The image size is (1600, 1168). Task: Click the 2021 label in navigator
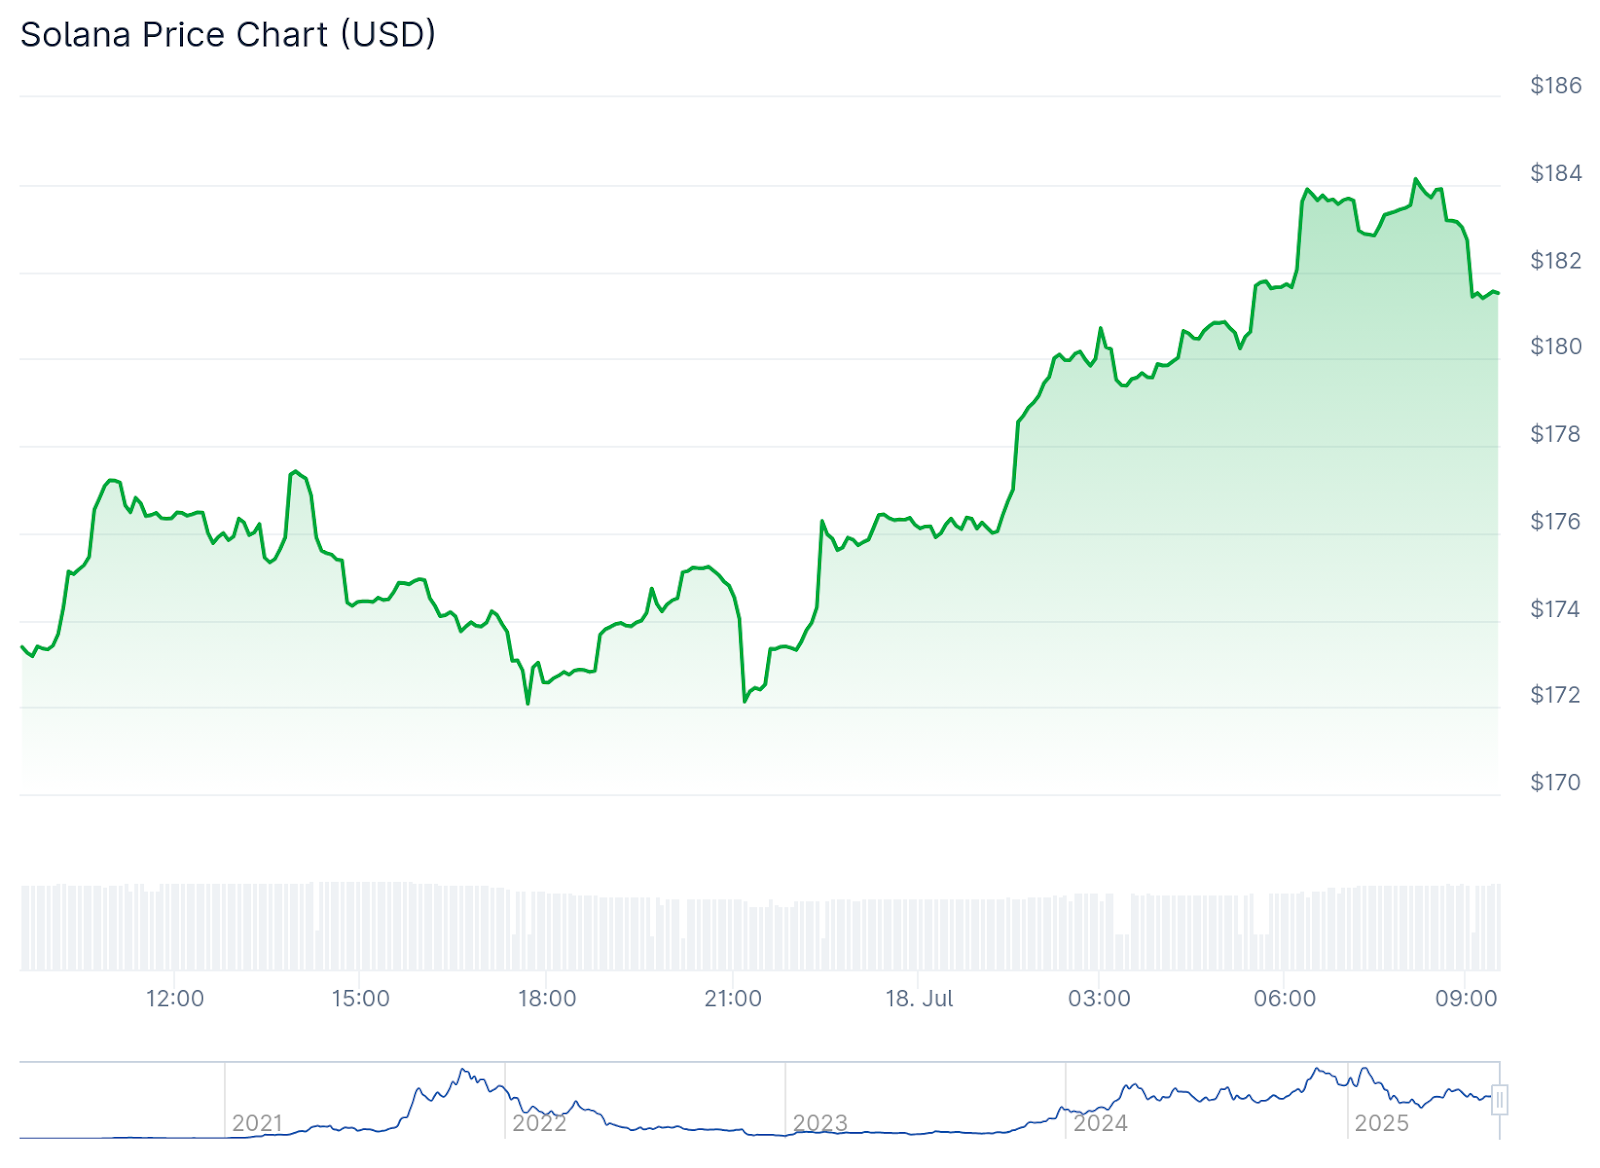click(257, 1123)
